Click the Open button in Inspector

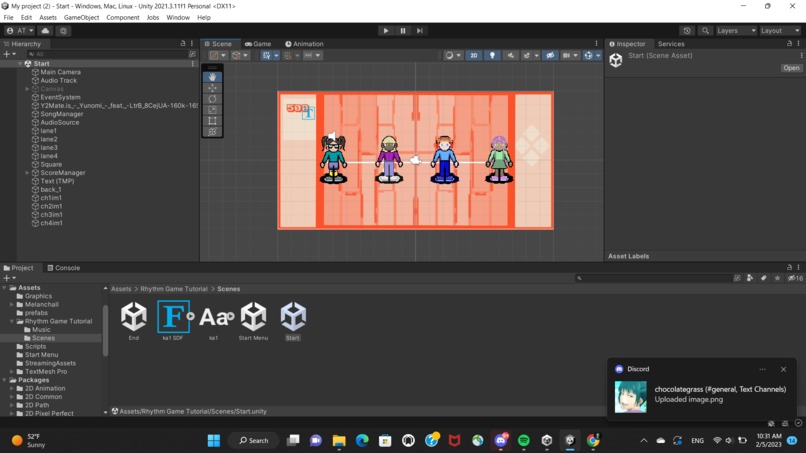coord(790,68)
